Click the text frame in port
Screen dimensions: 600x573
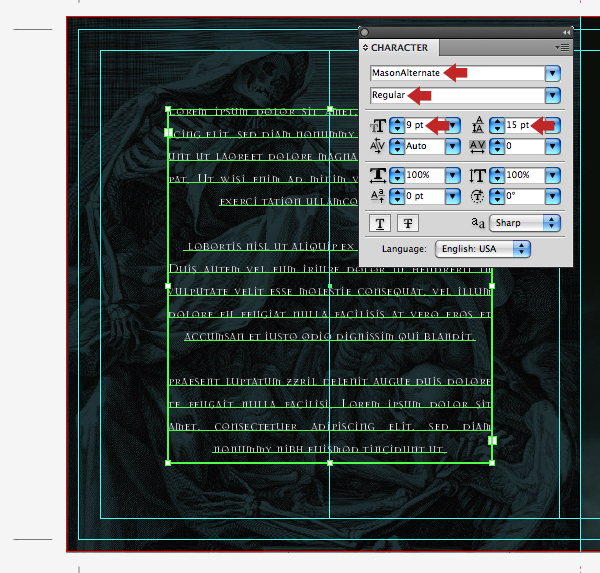click(x=168, y=133)
